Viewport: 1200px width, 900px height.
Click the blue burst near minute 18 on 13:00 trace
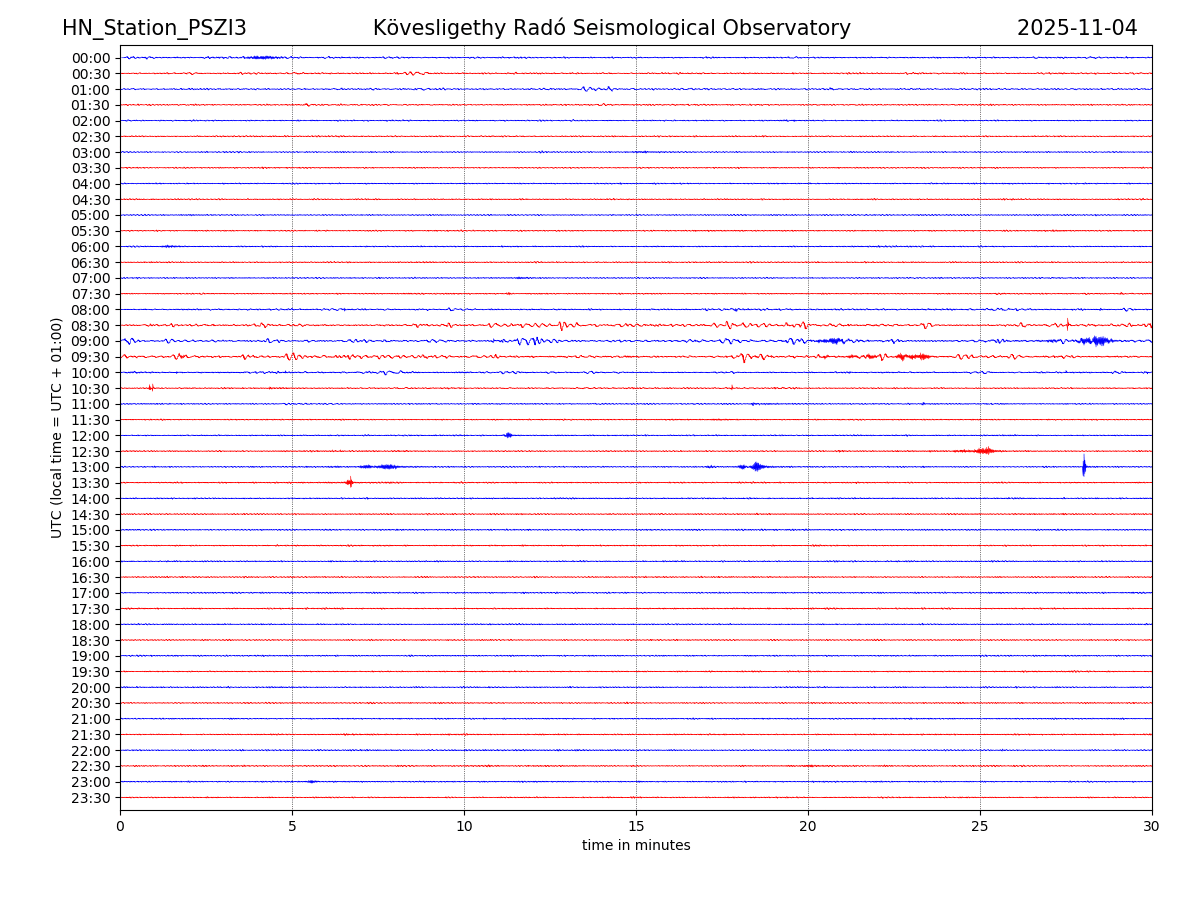(756, 467)
